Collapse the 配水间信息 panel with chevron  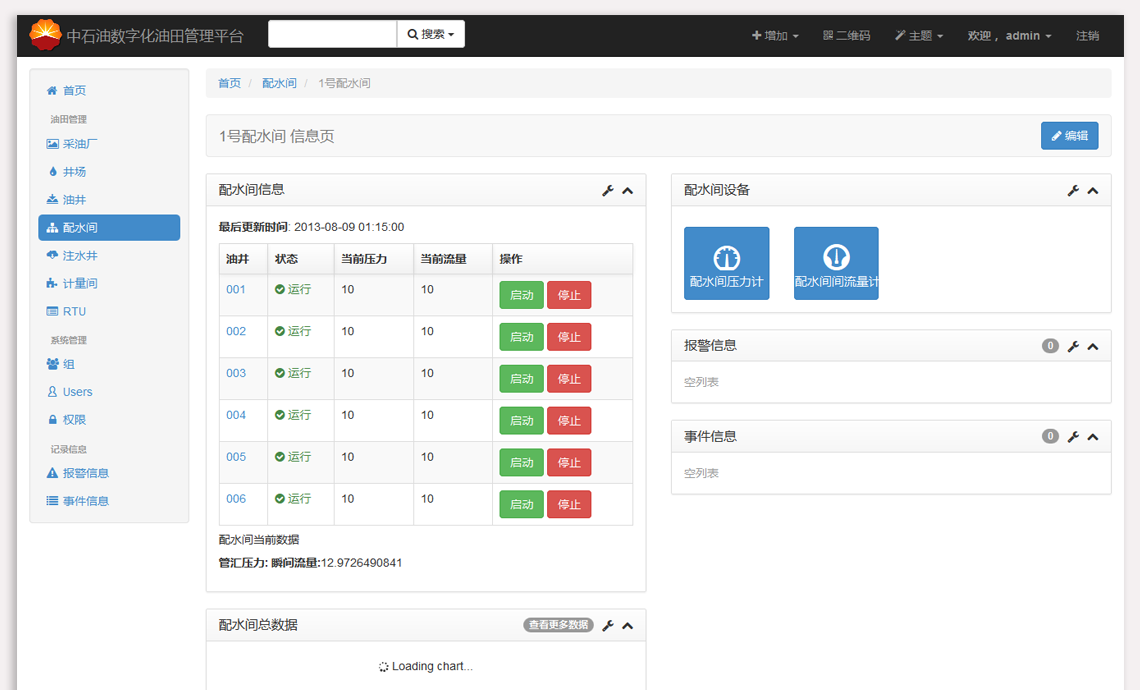628,191
